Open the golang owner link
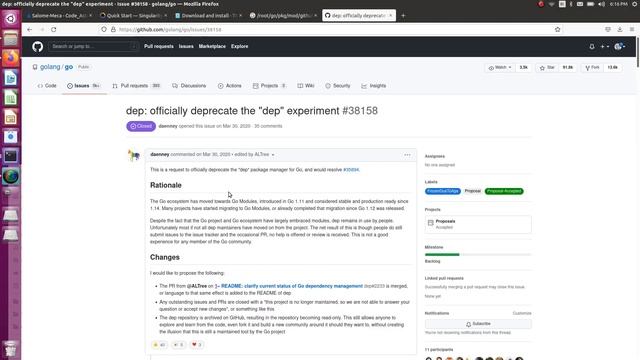640x360 pixels. pyautogui.click(x=50, y=67)
